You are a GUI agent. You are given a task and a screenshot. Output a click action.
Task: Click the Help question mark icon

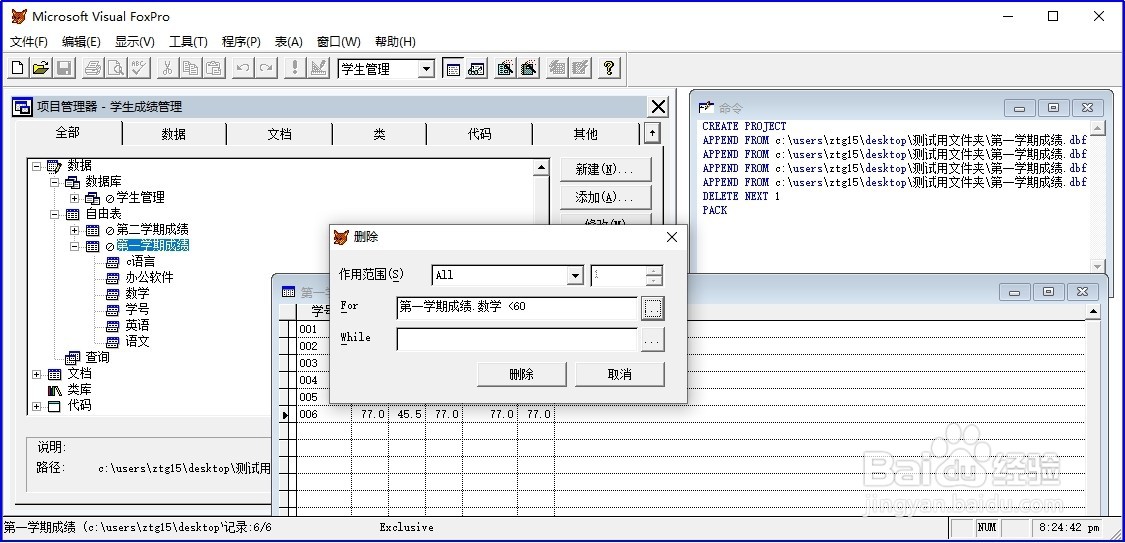click(609, 68)
